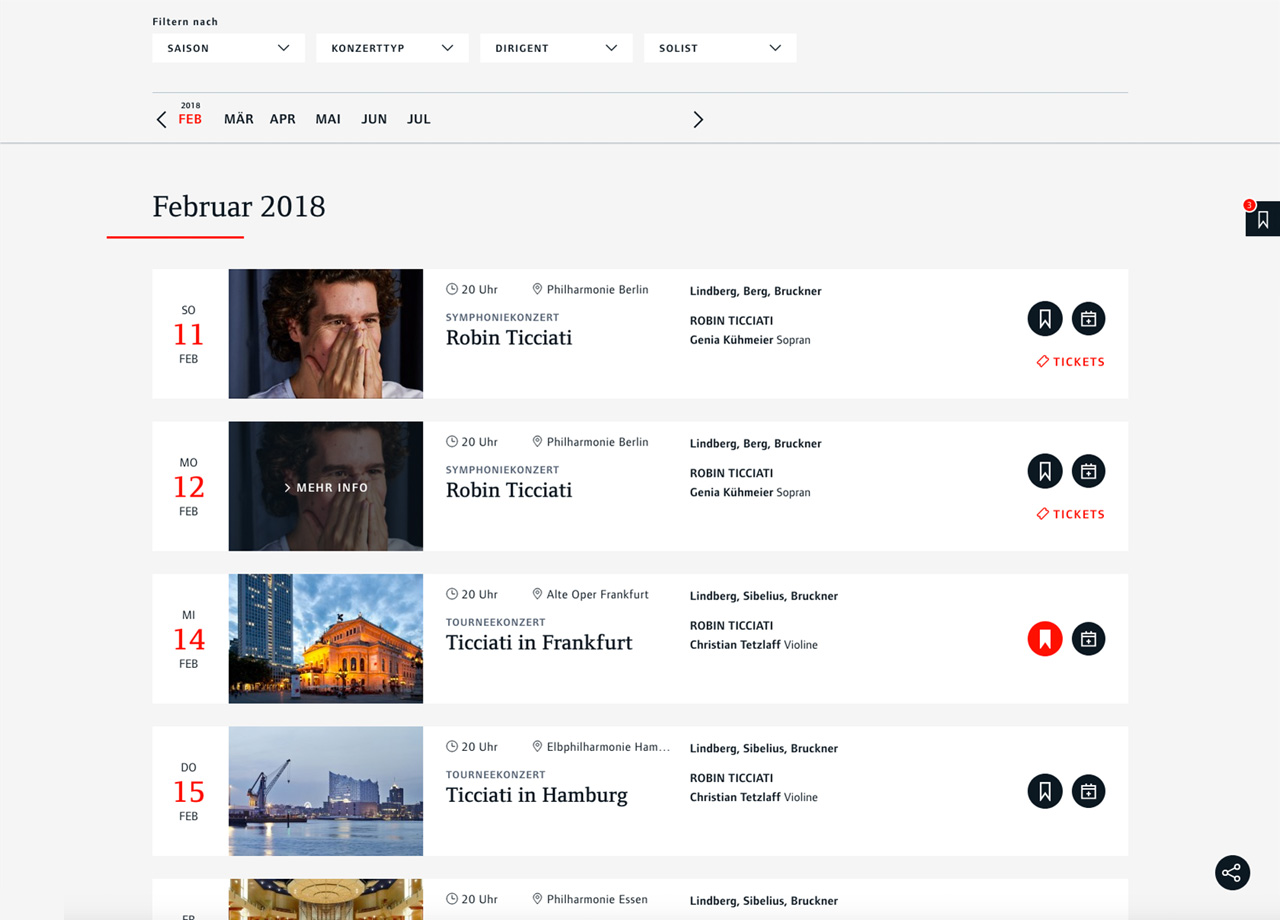Bookmark the 12 Feb Robin Ticciati concert
The width and height of the screenshot is (1280, 920).
pyautogui.click(x=1045, y=471)
